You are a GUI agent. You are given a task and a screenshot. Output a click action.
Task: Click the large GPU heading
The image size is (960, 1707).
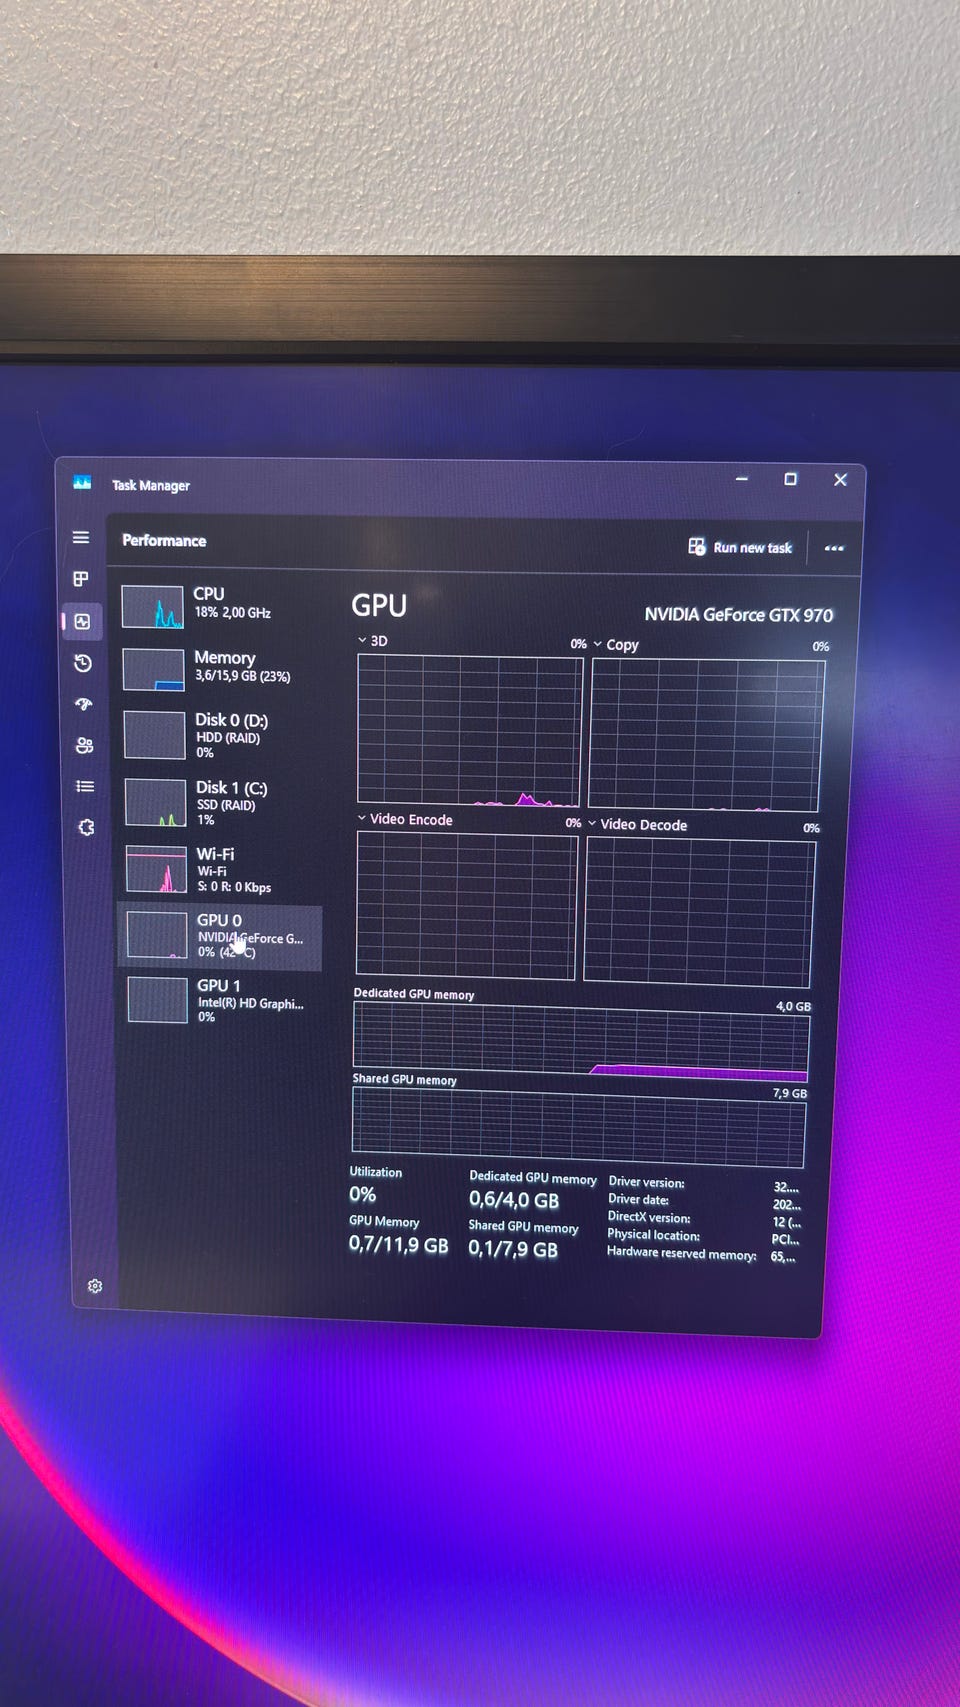[x=379, y=606]
